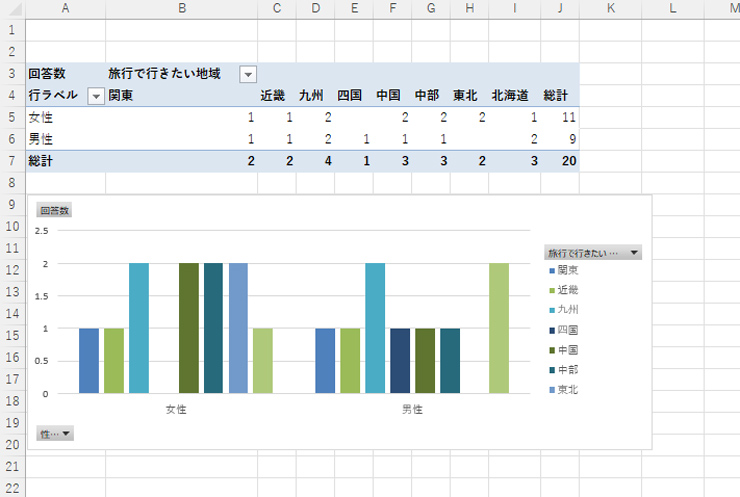Select the 男性 北海道 bar in chart
The image size is (740, 497).
(x=499, y=328)
